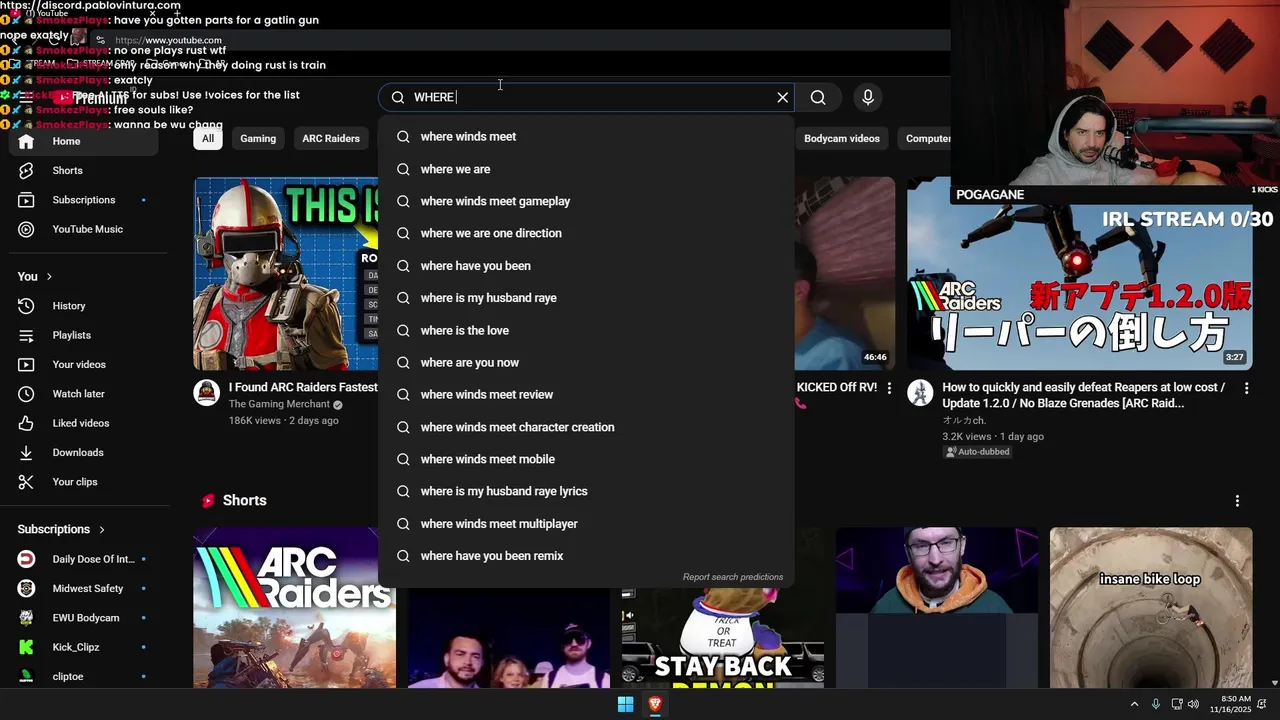Open the 'insane bike loop' short
Image resolution: width=1280 pixels, height=720 pixels.
[1151, 608]
